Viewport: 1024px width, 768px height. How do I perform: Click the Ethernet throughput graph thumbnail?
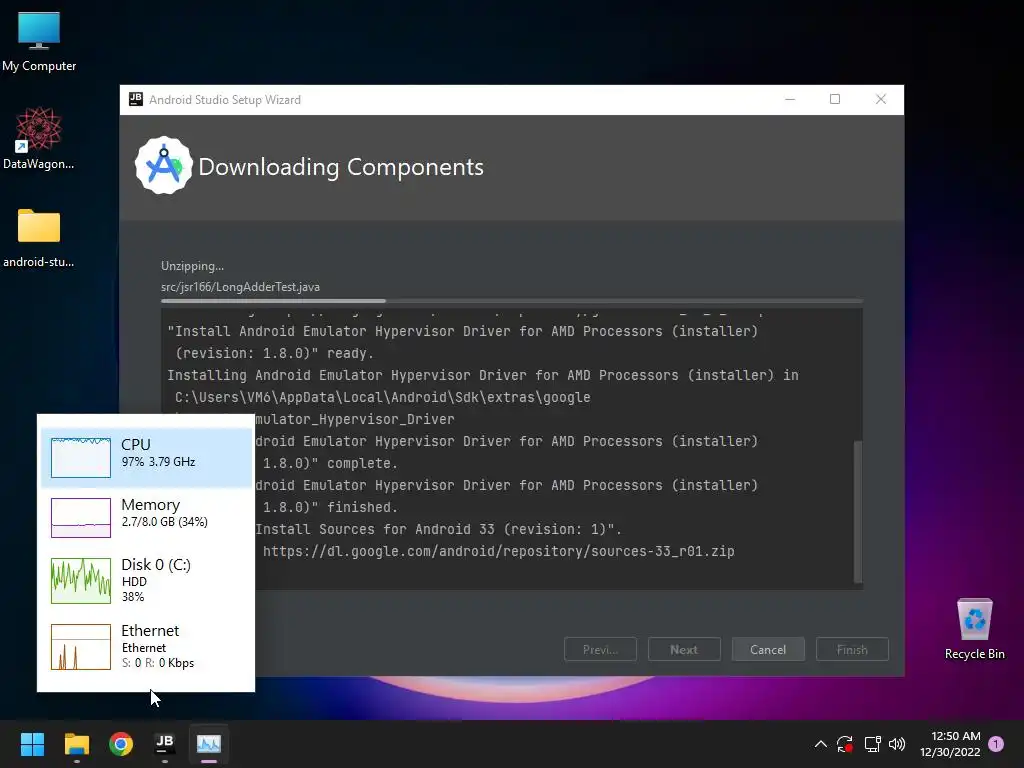click(81, 647)
